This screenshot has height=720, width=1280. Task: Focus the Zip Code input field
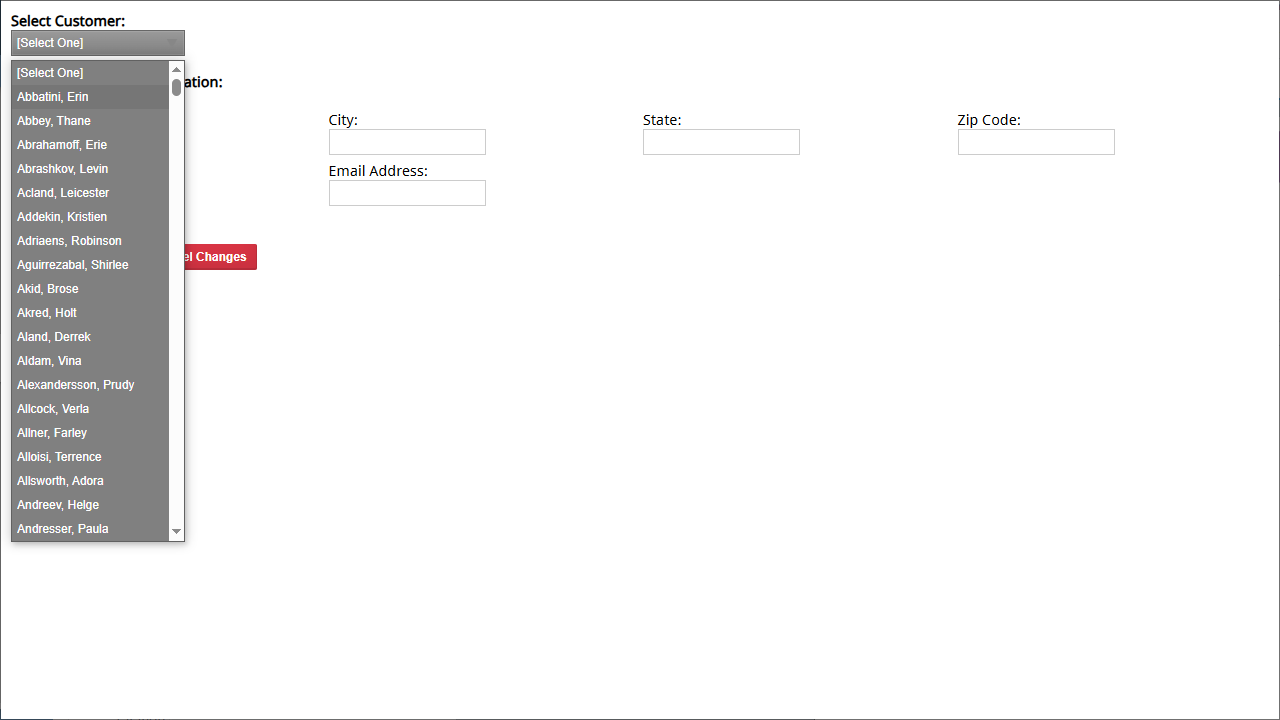pos(1036,142)
